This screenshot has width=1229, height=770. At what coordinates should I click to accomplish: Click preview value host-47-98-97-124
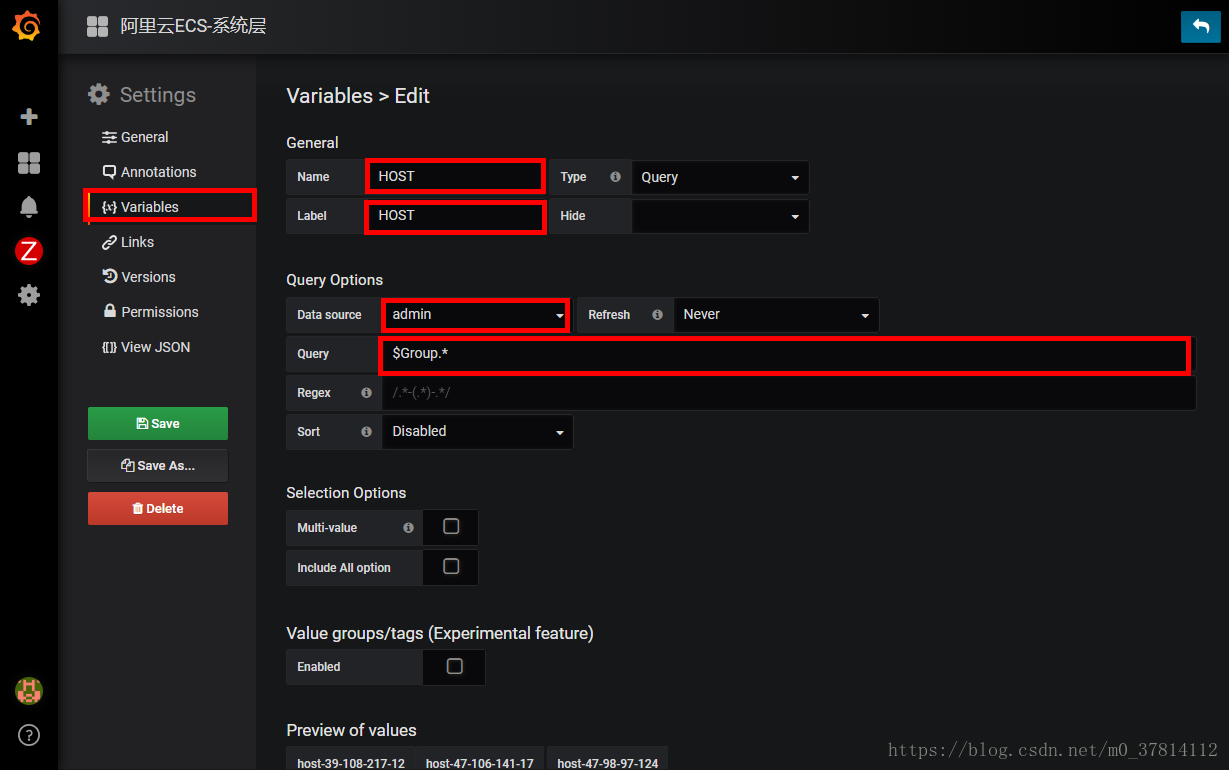(608, 762)
